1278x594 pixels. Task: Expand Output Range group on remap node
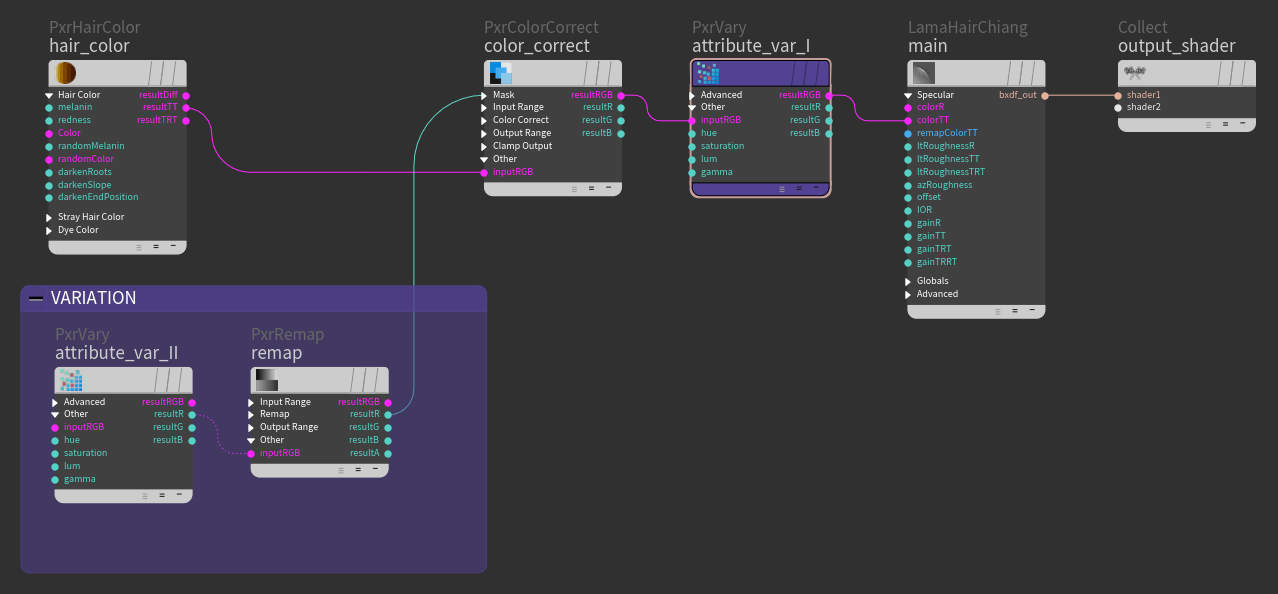[x=251, y=427]
